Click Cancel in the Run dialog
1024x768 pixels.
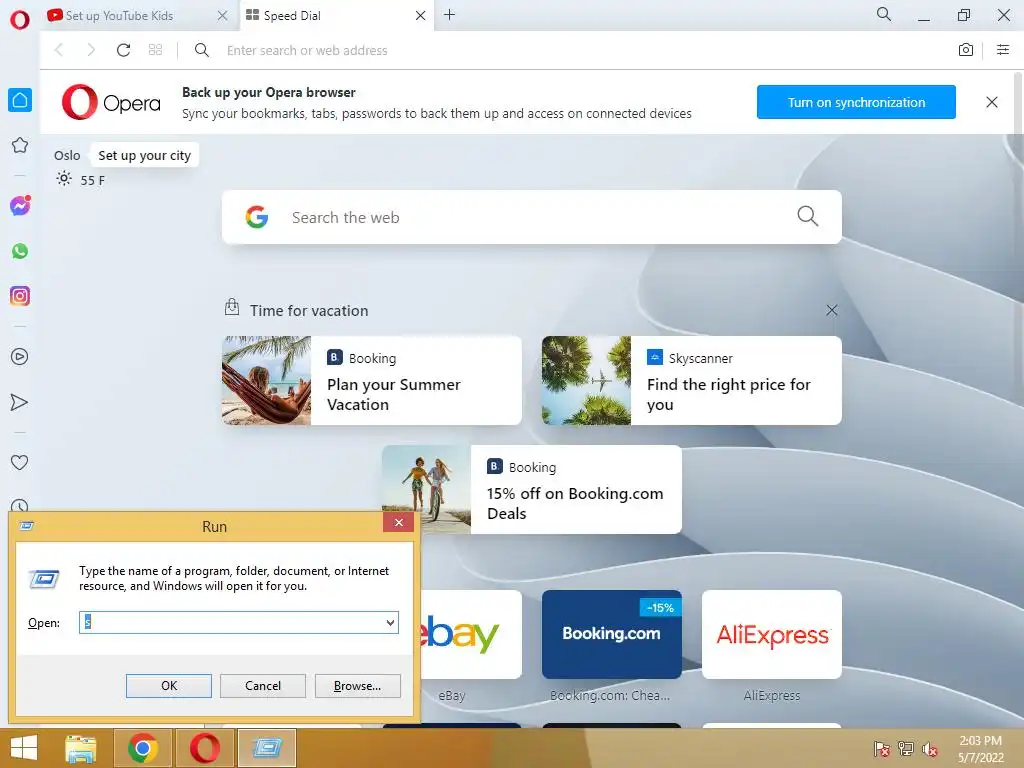(x=263, y=686)
